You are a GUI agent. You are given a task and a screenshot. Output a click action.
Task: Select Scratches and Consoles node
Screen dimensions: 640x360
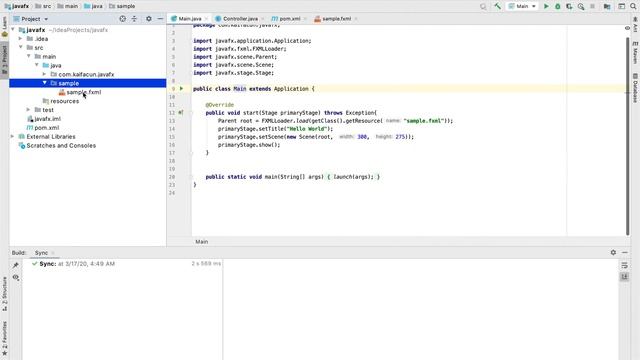(61, 146)
